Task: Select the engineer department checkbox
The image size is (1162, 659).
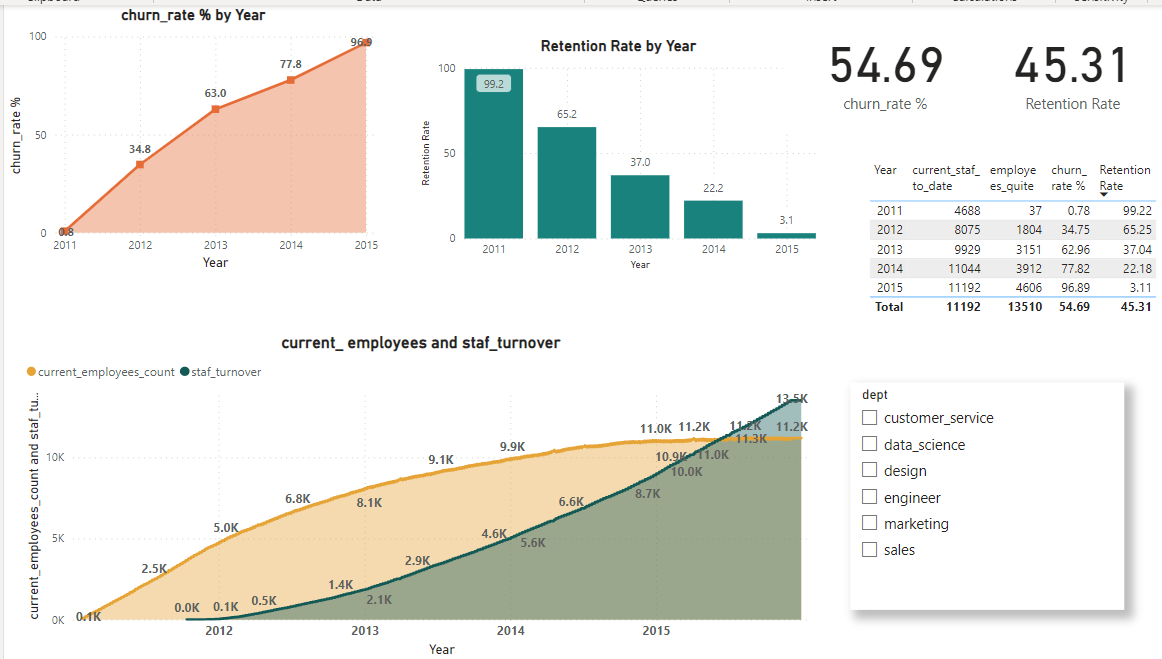Action: [869, 496]
